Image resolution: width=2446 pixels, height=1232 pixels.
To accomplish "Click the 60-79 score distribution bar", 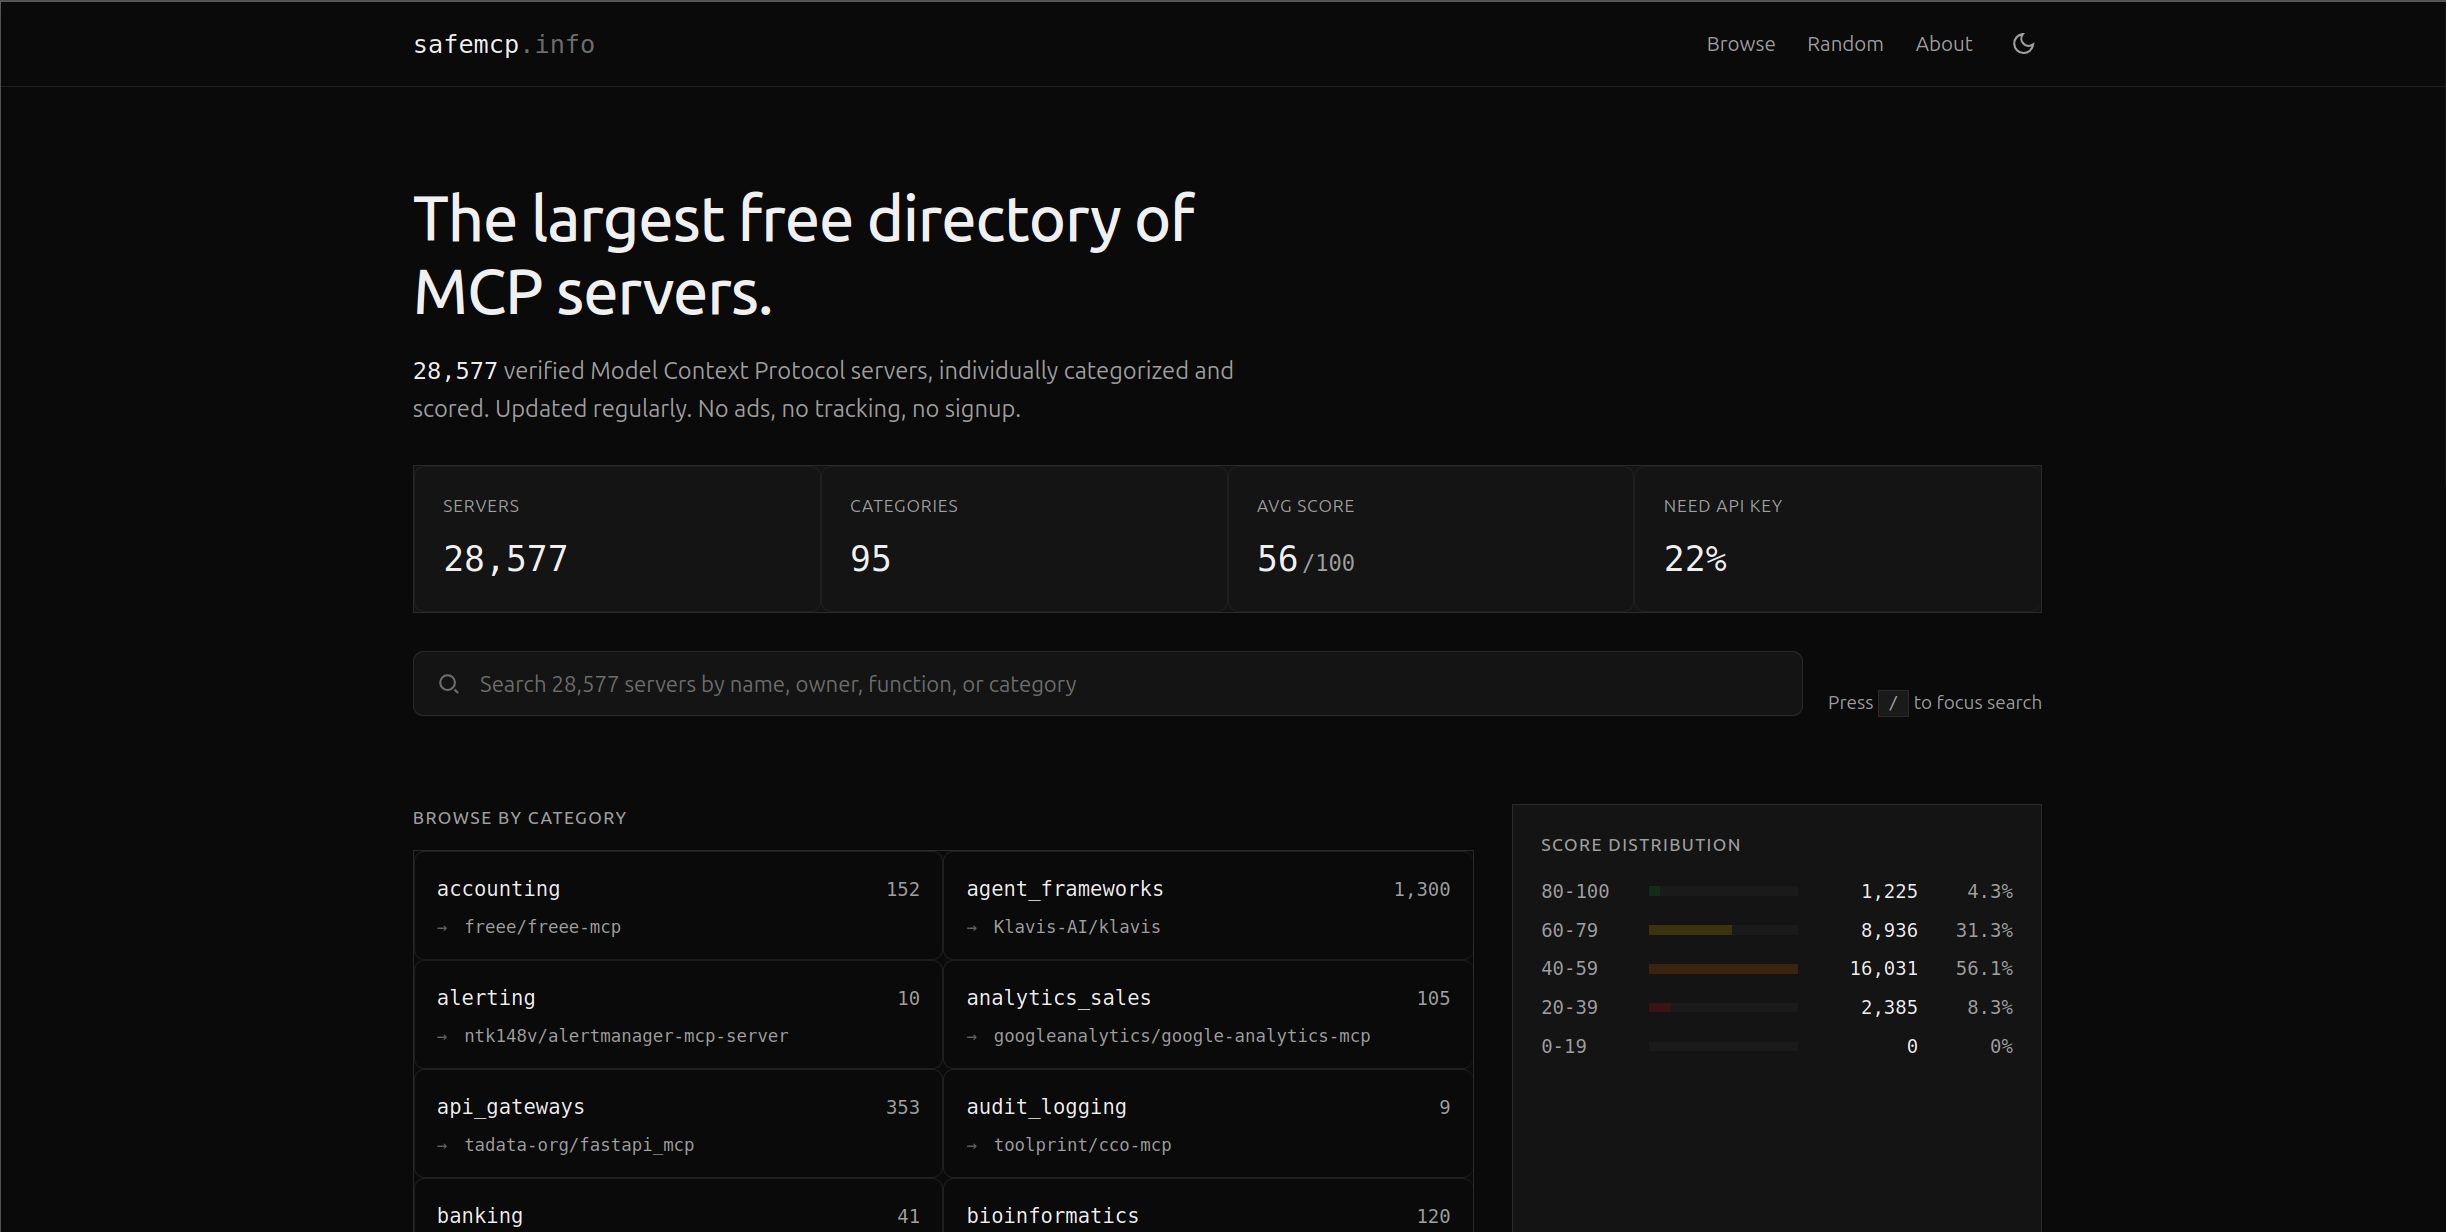I will click(x=1723, y=930).
